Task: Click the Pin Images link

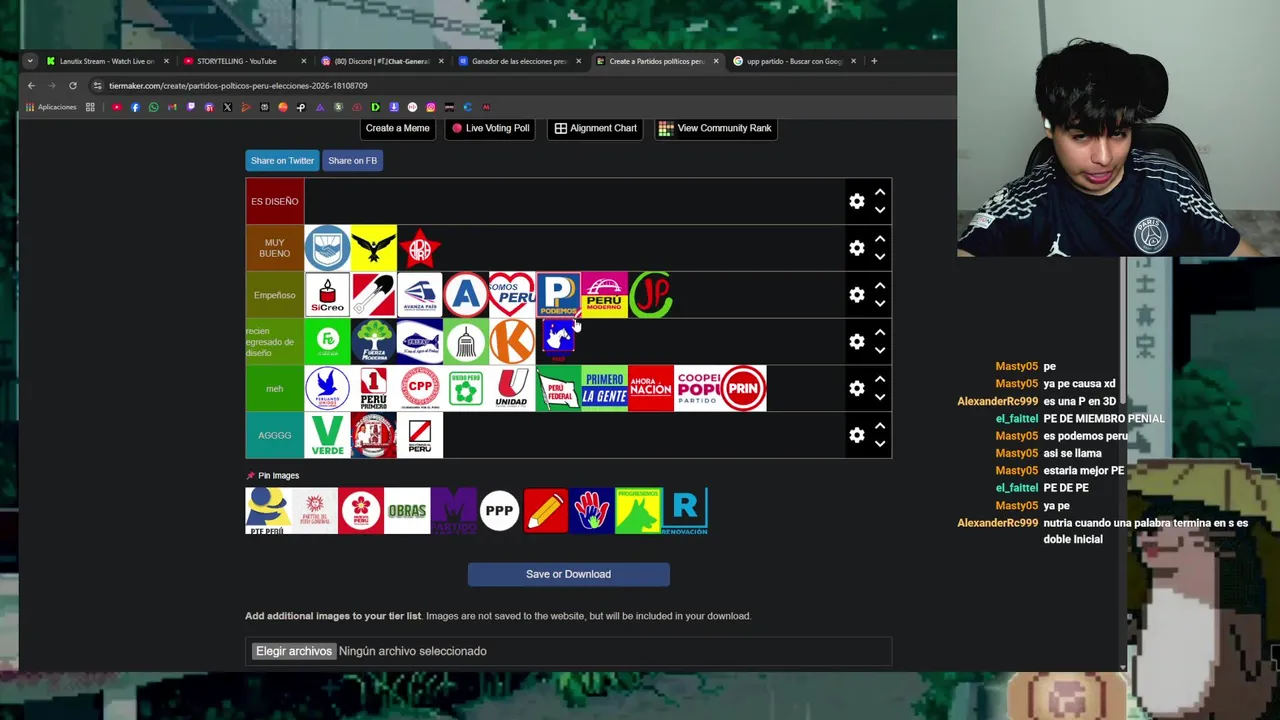Action: [x=272, y=476]
